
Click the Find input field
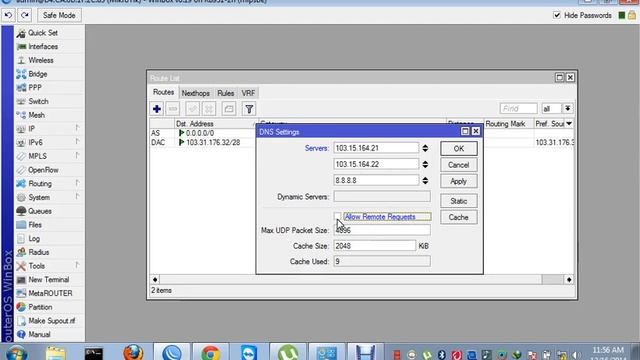tap(518, 109)
